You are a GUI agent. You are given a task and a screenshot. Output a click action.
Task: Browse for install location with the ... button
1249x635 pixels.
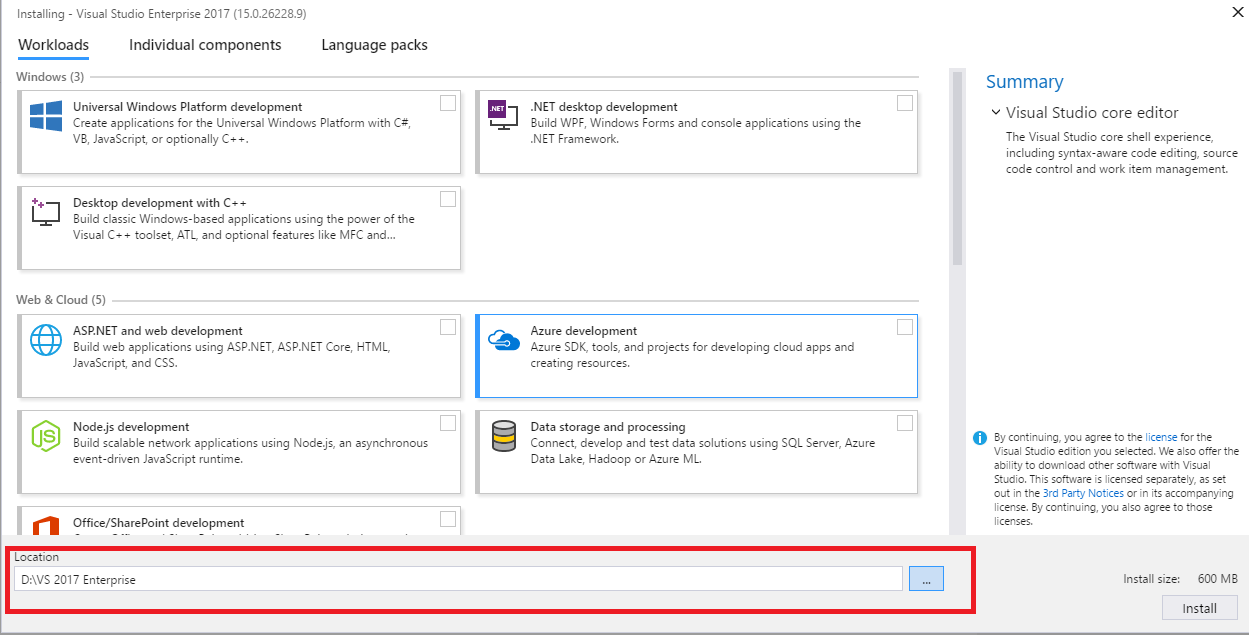(926, 579)
